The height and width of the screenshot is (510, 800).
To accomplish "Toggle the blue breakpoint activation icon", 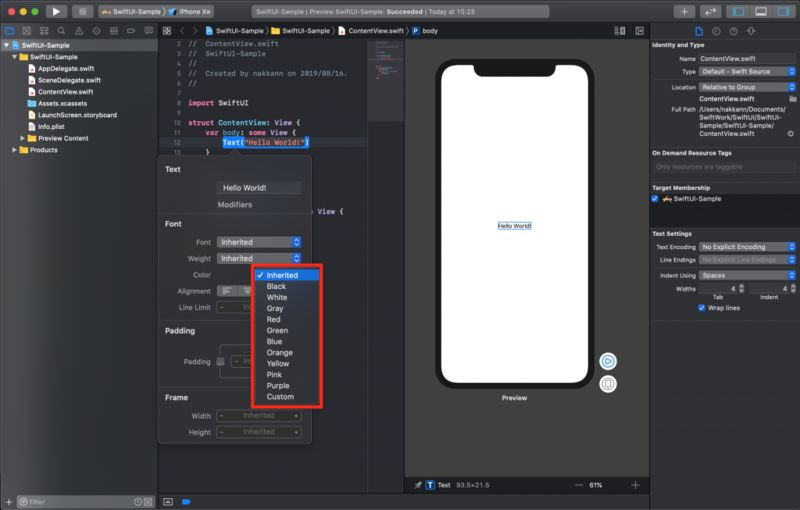I will coord(186,502).
